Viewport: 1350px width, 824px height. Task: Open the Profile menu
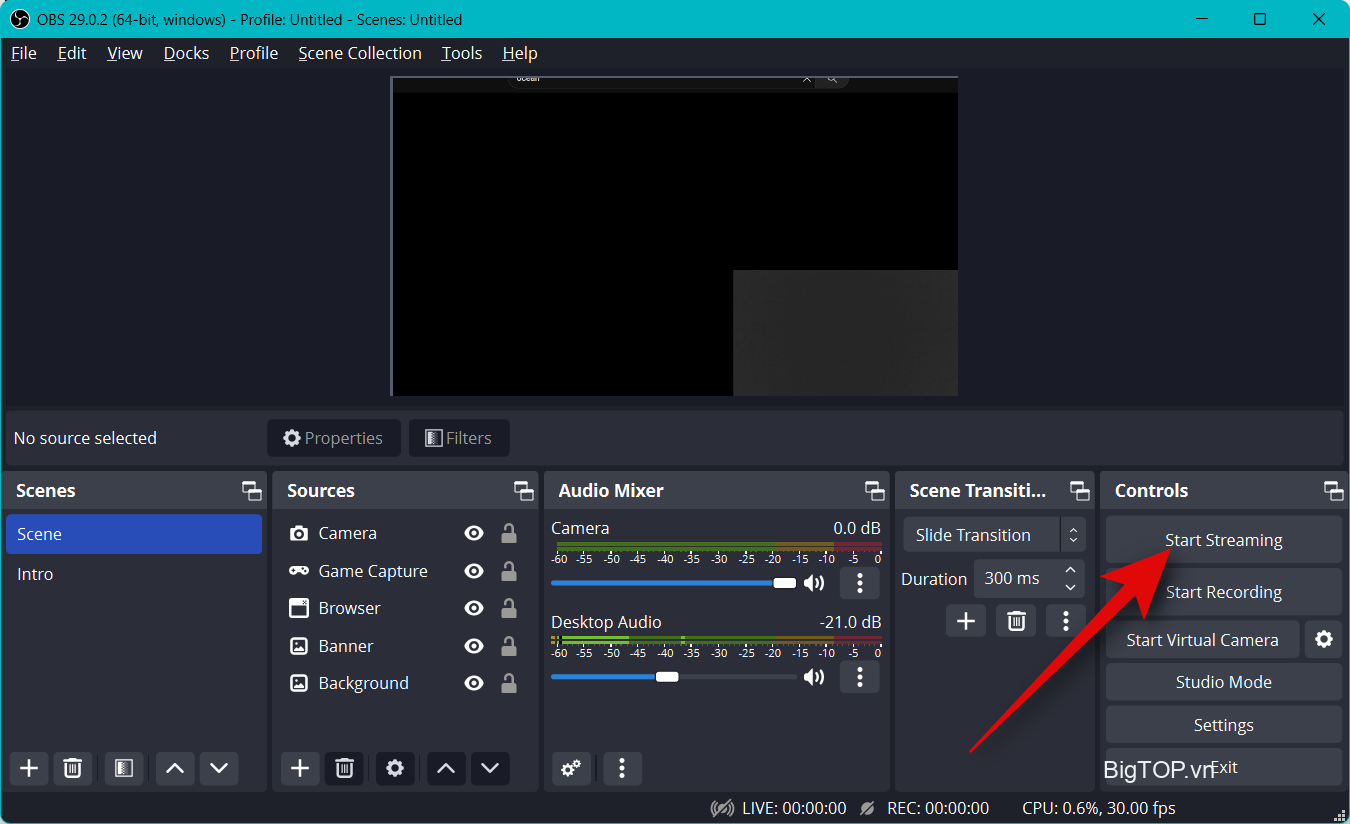click(254, 53)
